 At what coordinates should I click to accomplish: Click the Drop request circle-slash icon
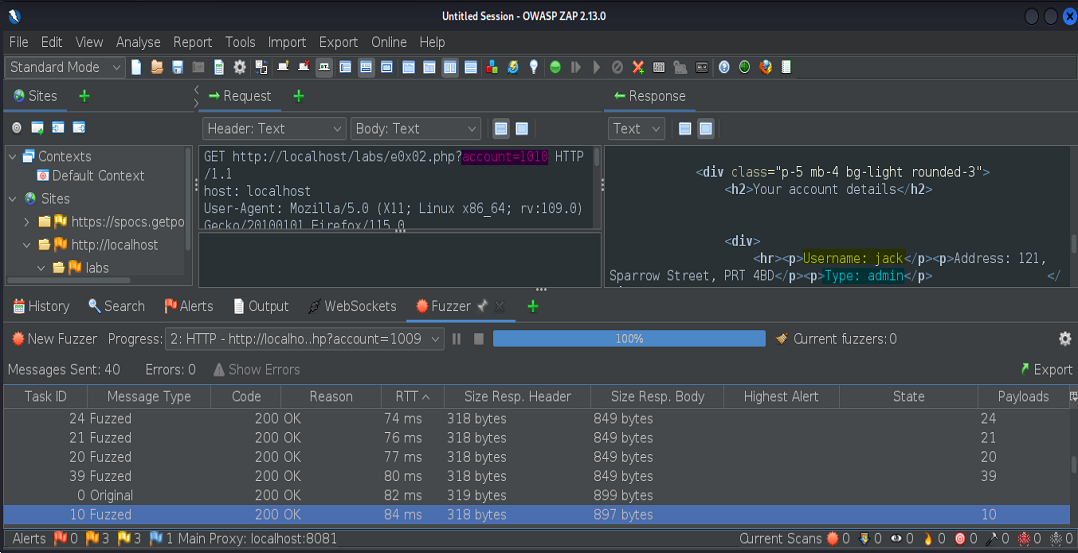pos(617,67)
